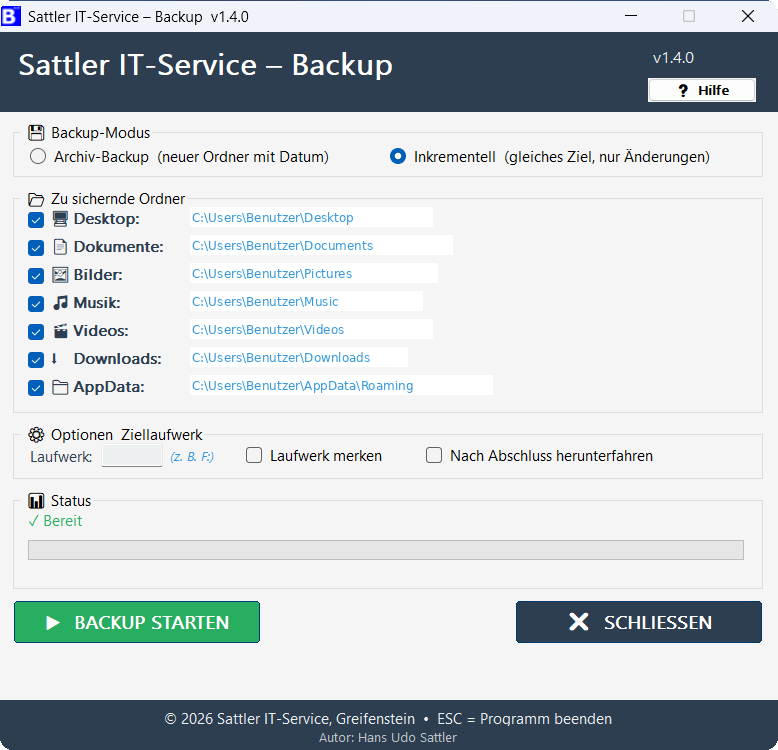Click the path C:\Users\Benutzer\Documents

pyautogui.click(x=282, y=246)
